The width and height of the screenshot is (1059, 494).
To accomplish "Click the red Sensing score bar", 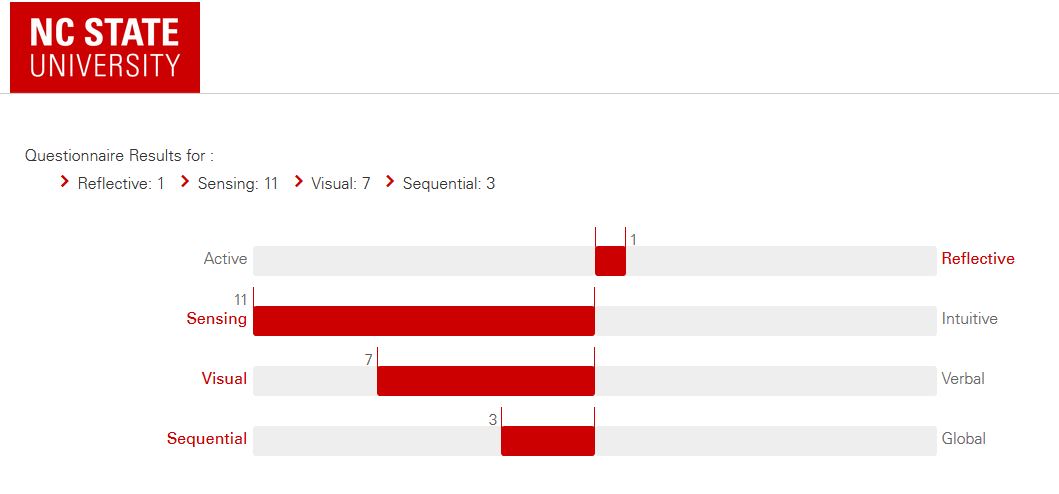I will pyautogui.click(x=423, y=321).
